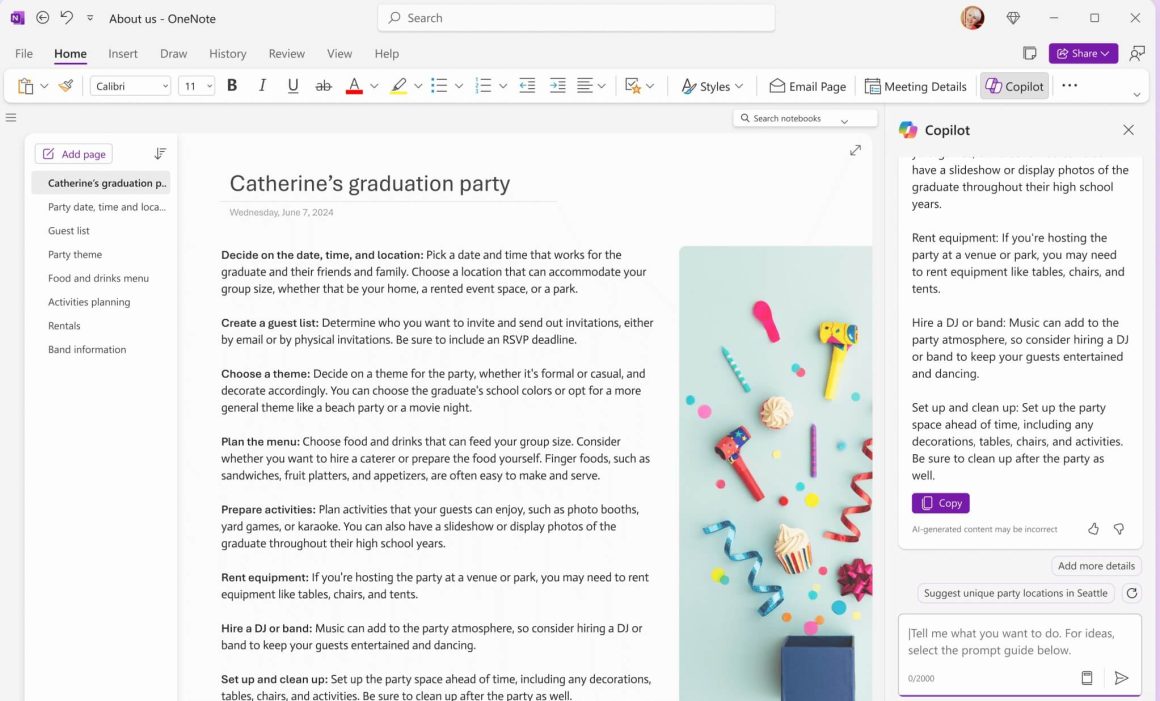
Task: Toggle the Copilot ribbon button
Action: 1014,87
